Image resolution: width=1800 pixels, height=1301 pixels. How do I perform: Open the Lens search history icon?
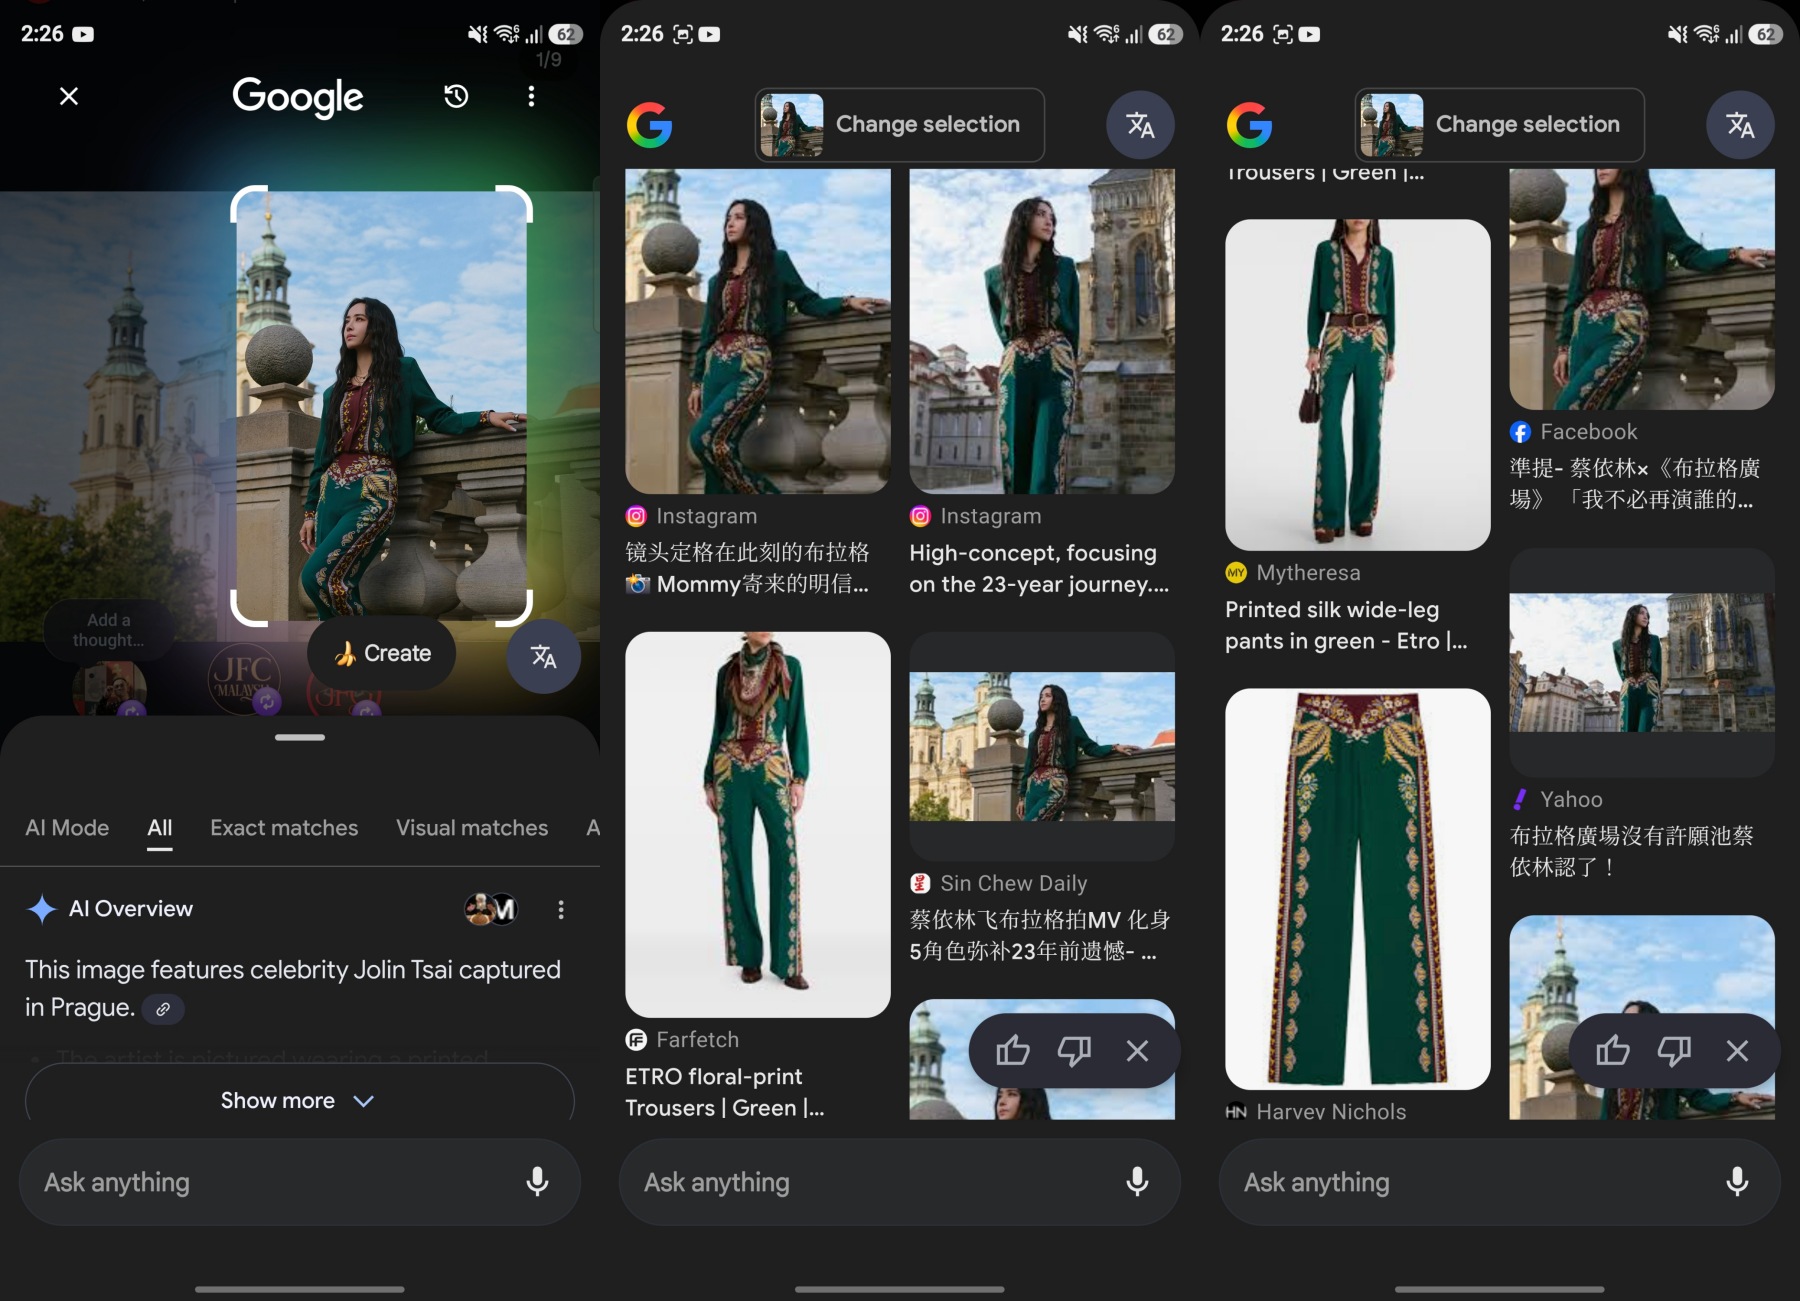(x=456, y=96)
